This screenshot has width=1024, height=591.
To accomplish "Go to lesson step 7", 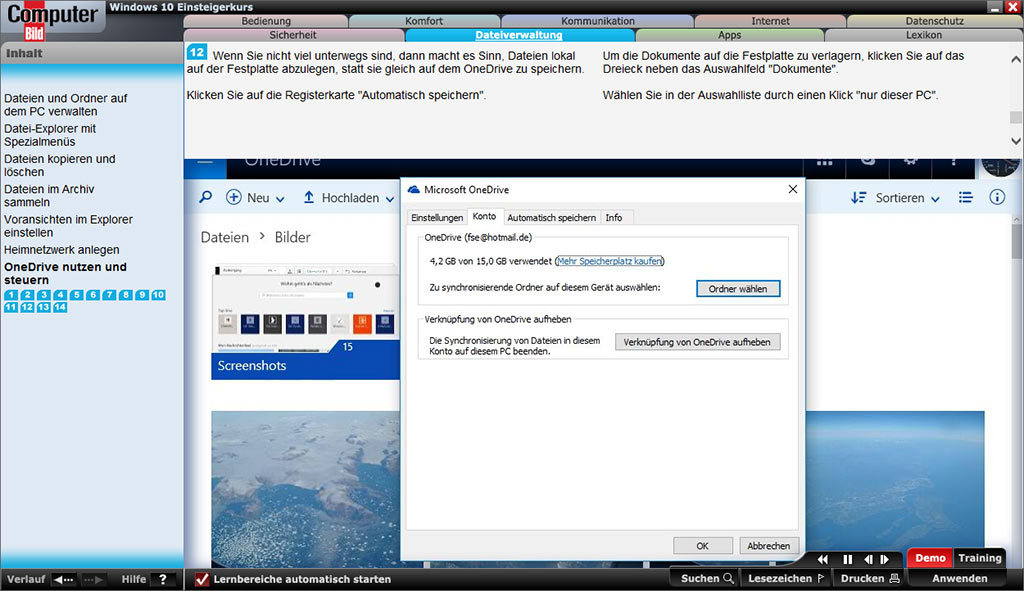I will tap(109, 295).
